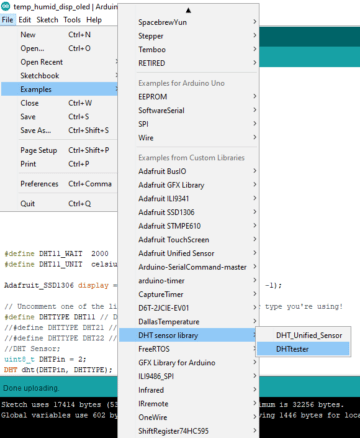Screen dimensions: 360x438
Task: Open the Help menu
Action: pyautogui.click(x=94, y=20)
